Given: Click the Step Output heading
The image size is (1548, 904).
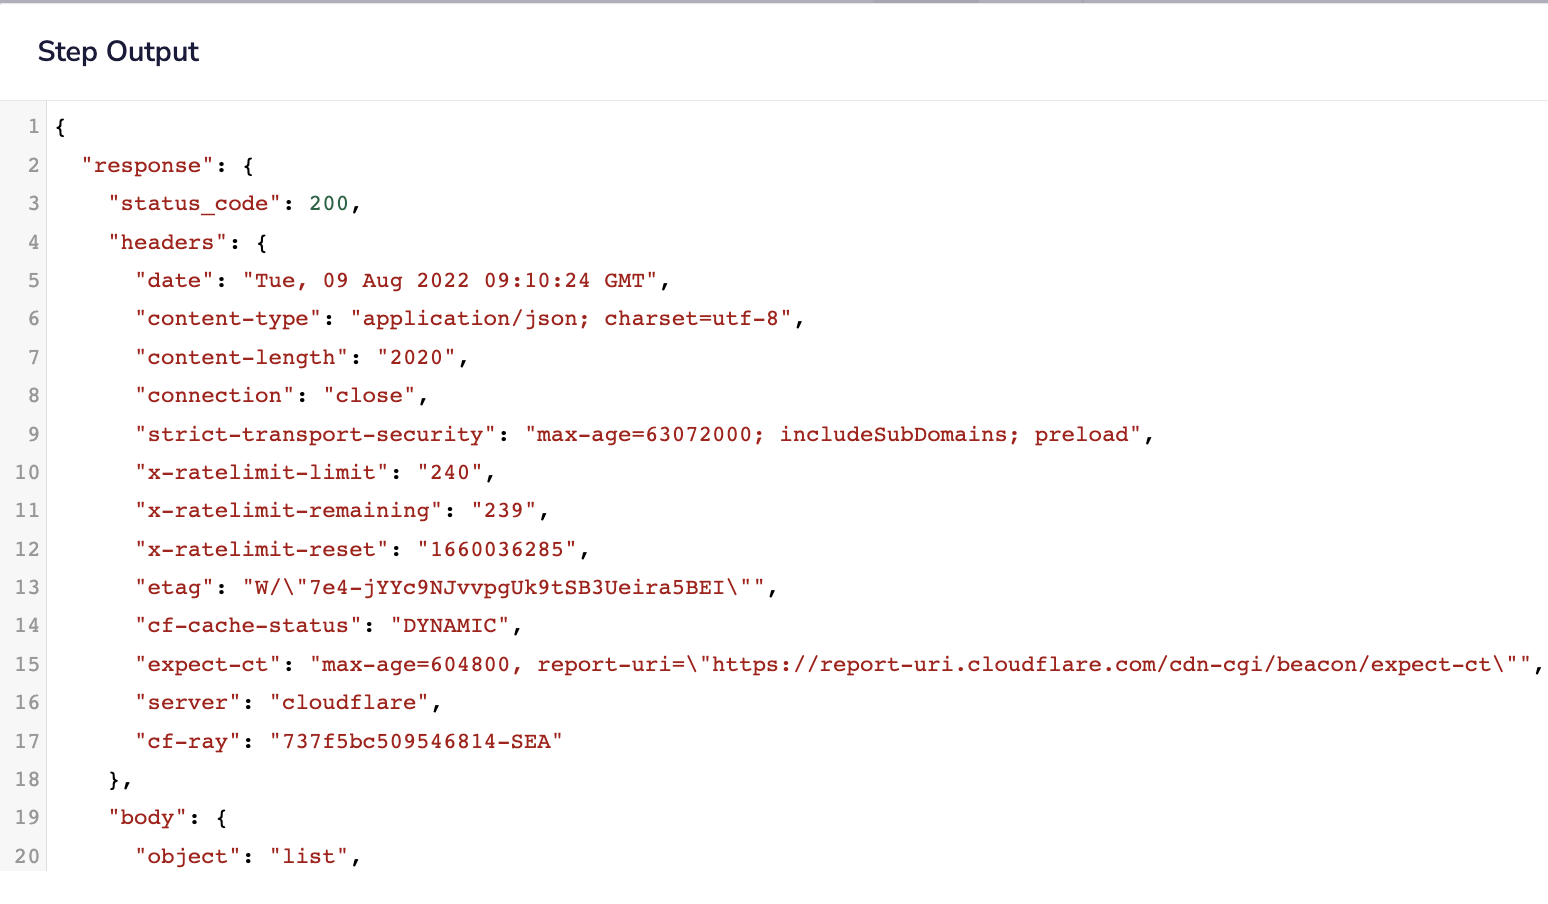Looking at the screenshot, I should [x=118, y=52].
